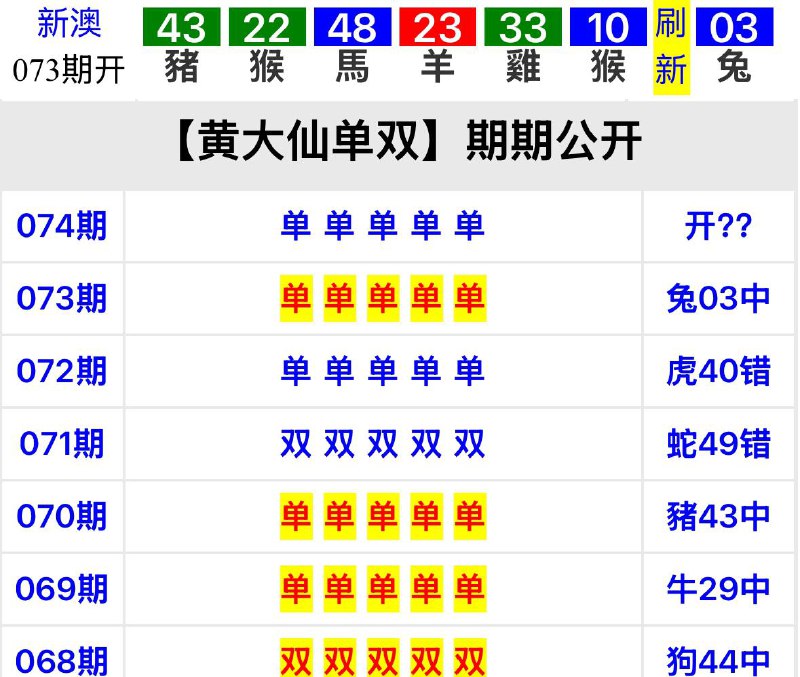
Task: Select the blue number ball 10
Action: coord(608,27)
